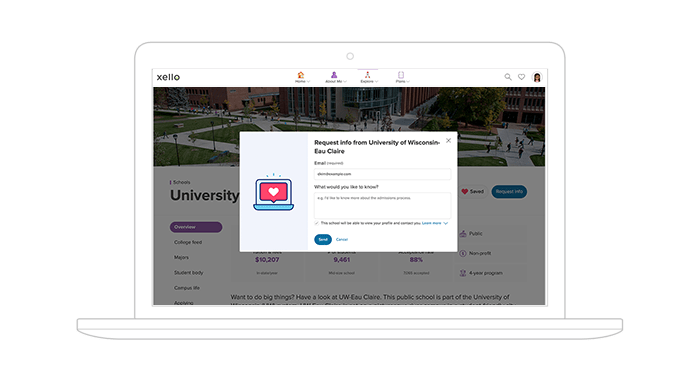Open the About Me navigation menu
This screenshot has width=700, height=381.
(x=335, y=77)
